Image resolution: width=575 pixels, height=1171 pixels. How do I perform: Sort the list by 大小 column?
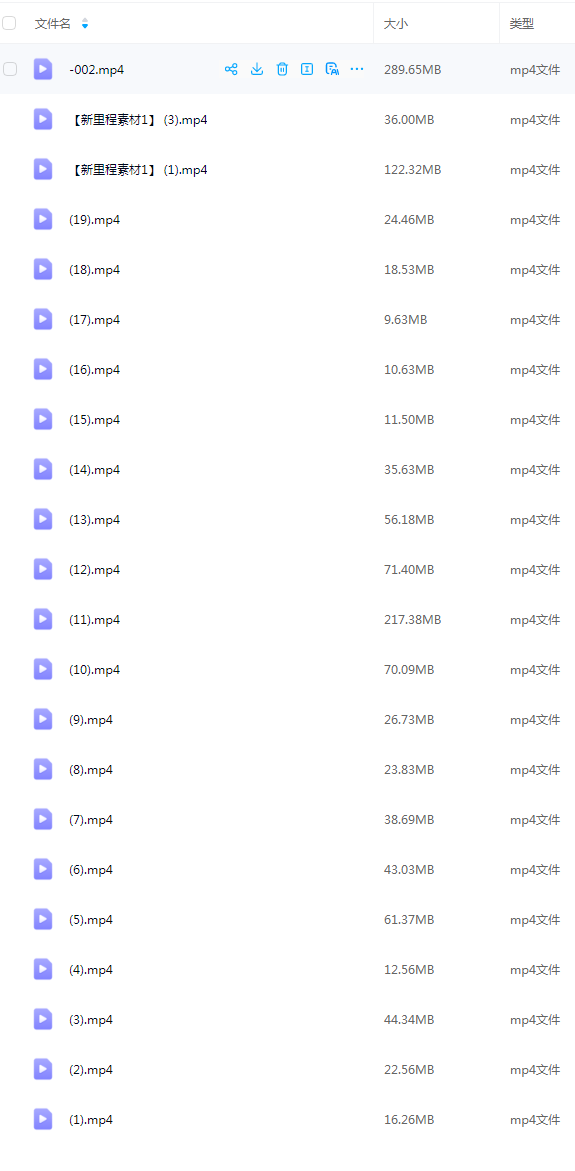[396, 24]
